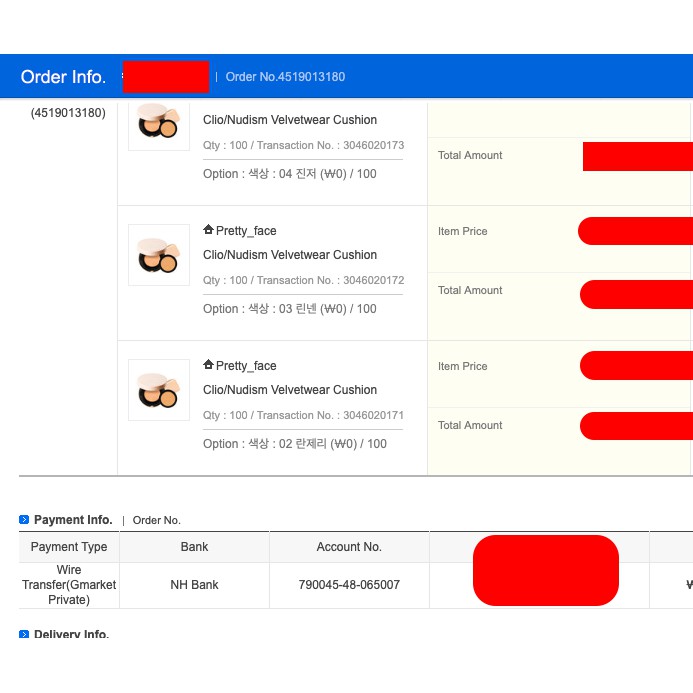Click the home icon beside Pretty_face for transaction 3046020171

tap(208, 366)
